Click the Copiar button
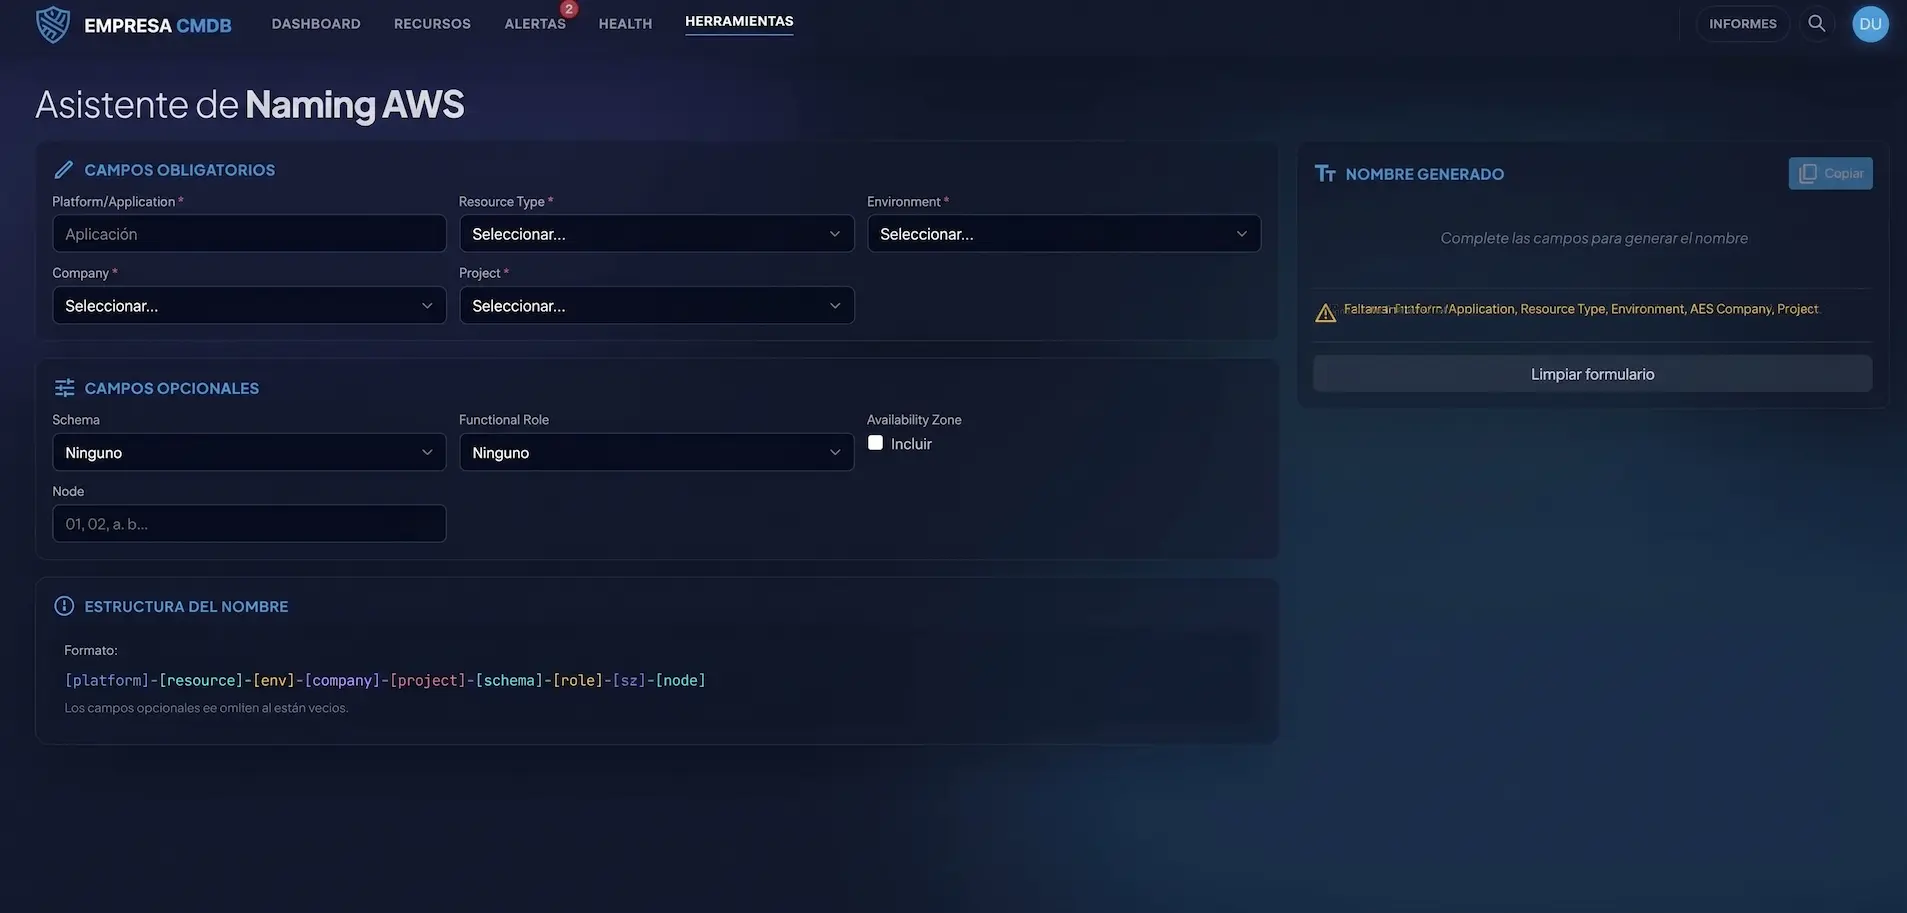 (x=1830, y=173)
